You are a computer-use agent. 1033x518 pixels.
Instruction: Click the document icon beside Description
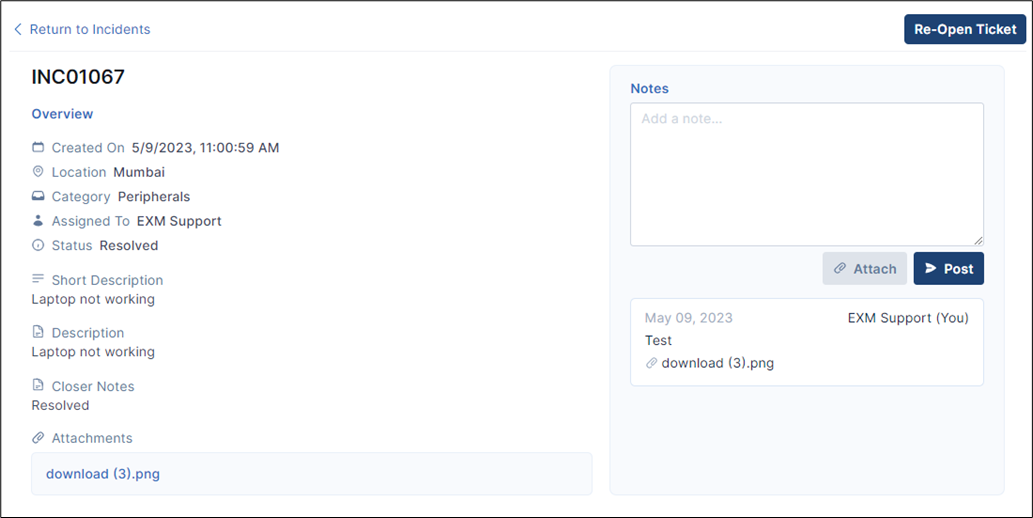point(38,331)
